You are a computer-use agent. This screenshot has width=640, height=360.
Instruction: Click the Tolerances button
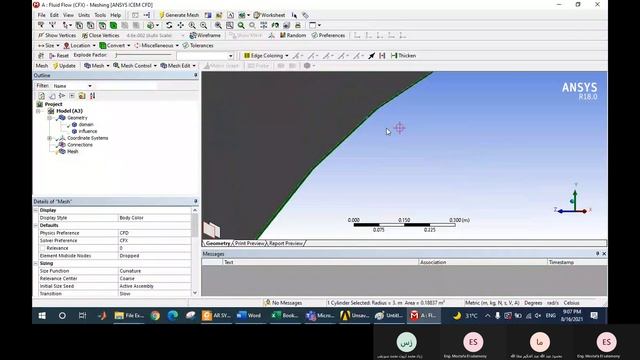[198, 46]
